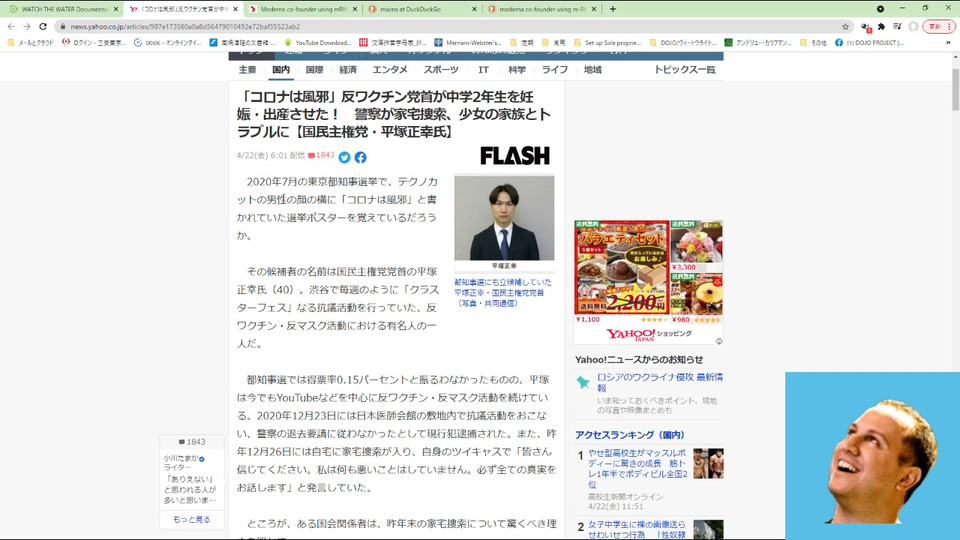The width and height of the screenshot is (960, 540).
Task: Open the 定期 bookmark folder
Action: click(522, 43)
